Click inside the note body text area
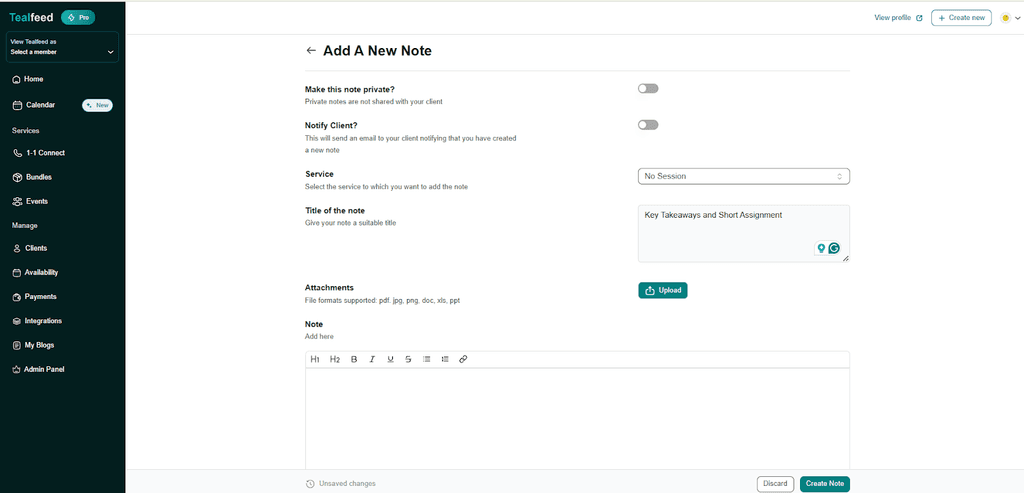The height and width of the screenshot is (493, 1024). [577, 418]
